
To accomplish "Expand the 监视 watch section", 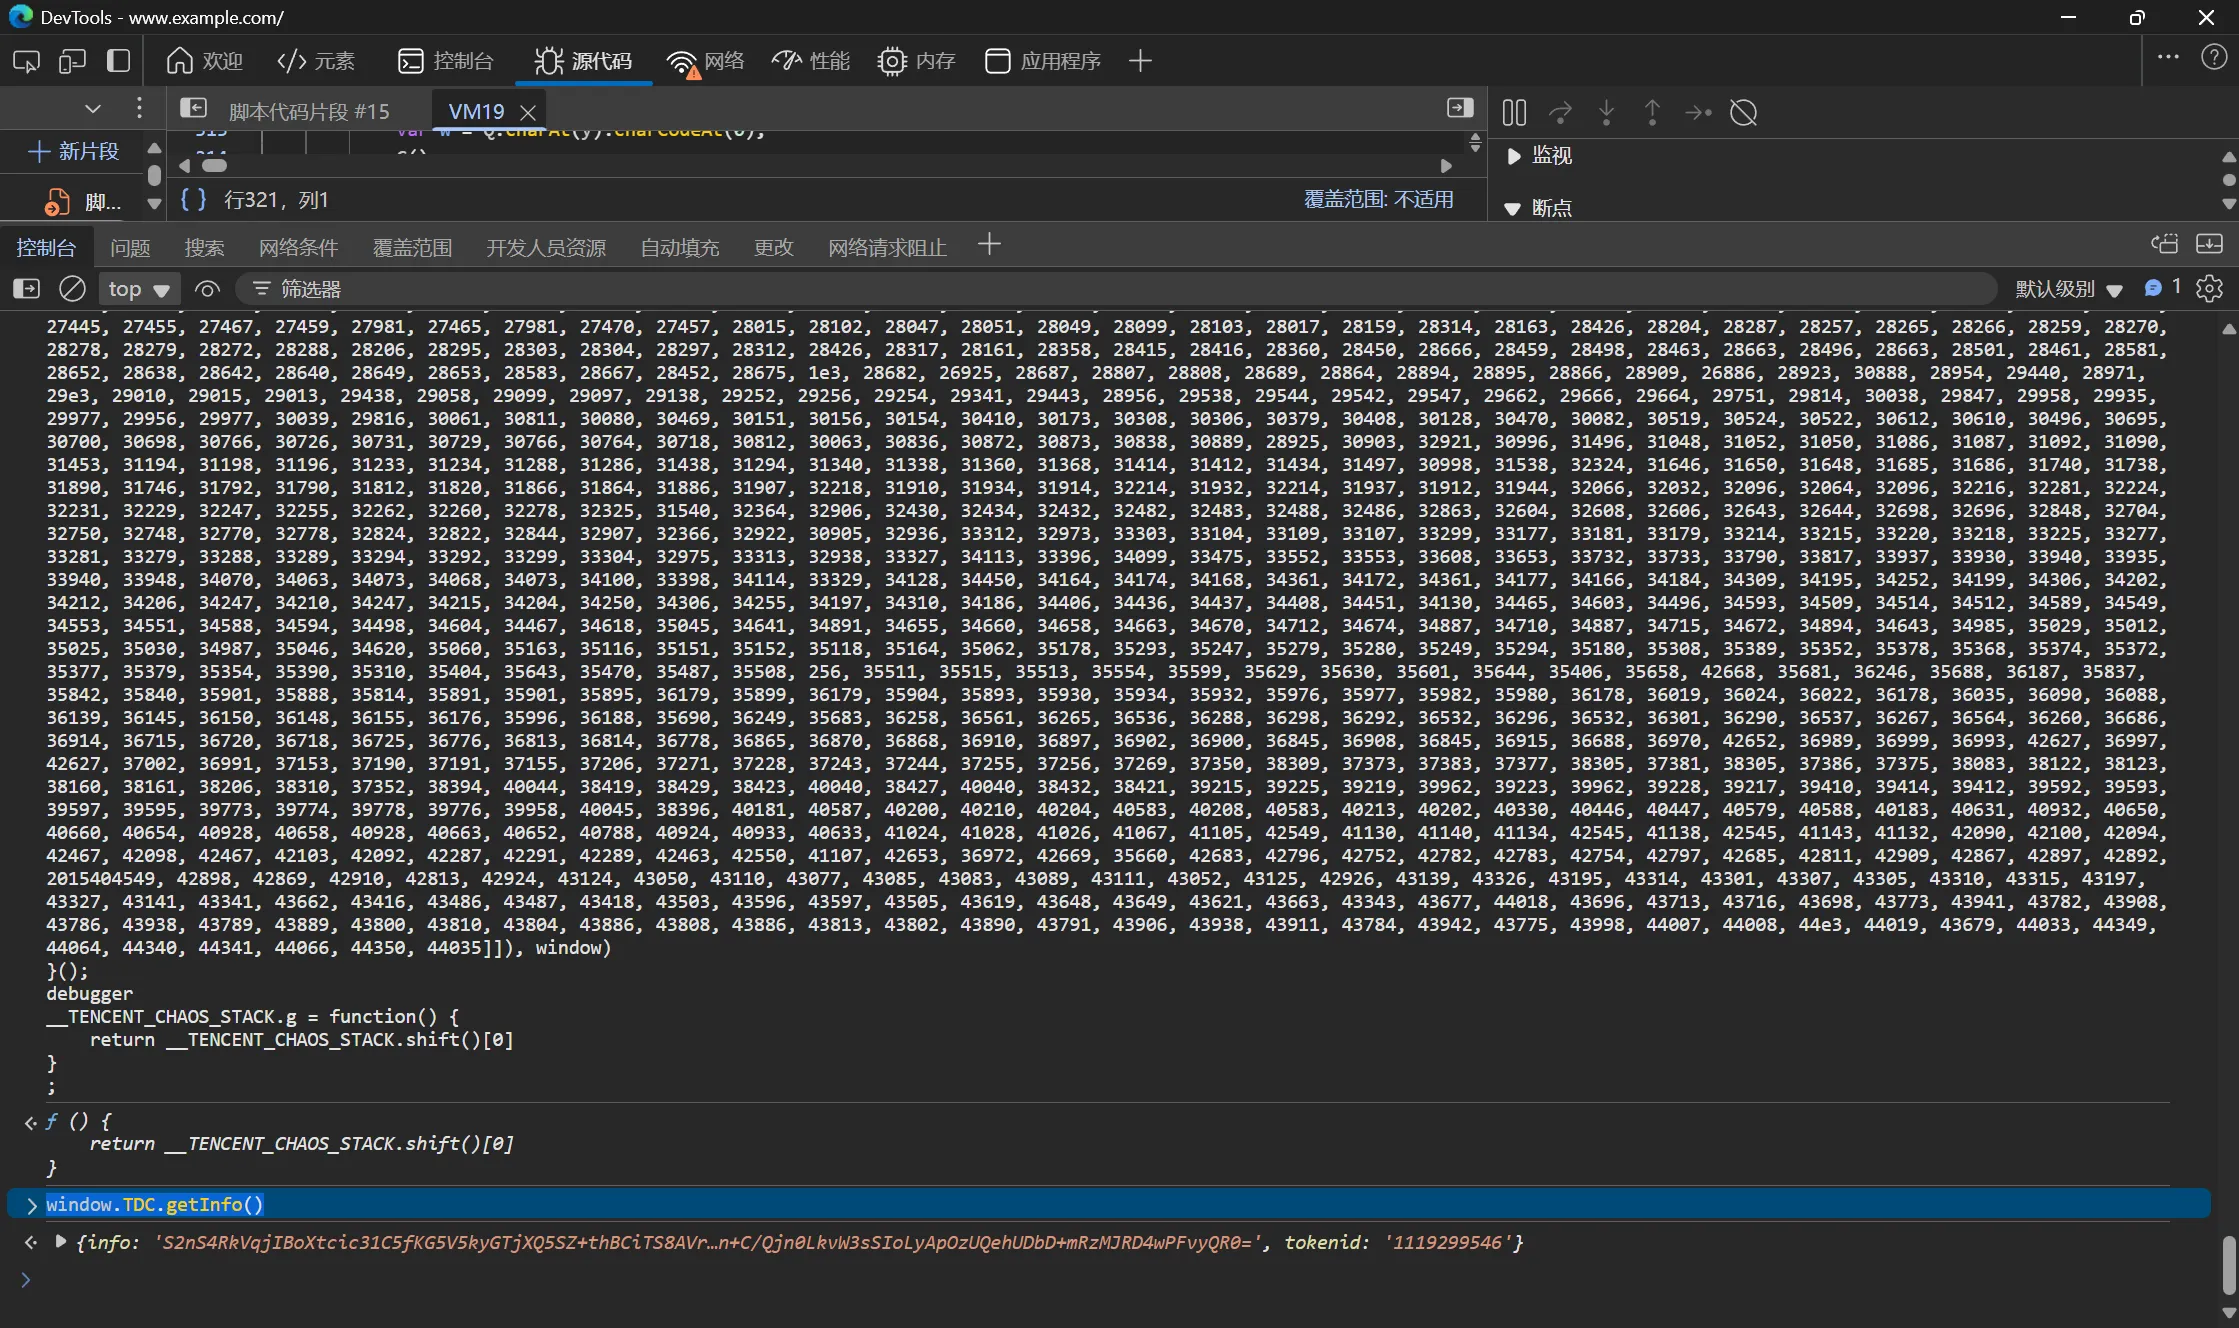I will click(x=1513, y=156).
